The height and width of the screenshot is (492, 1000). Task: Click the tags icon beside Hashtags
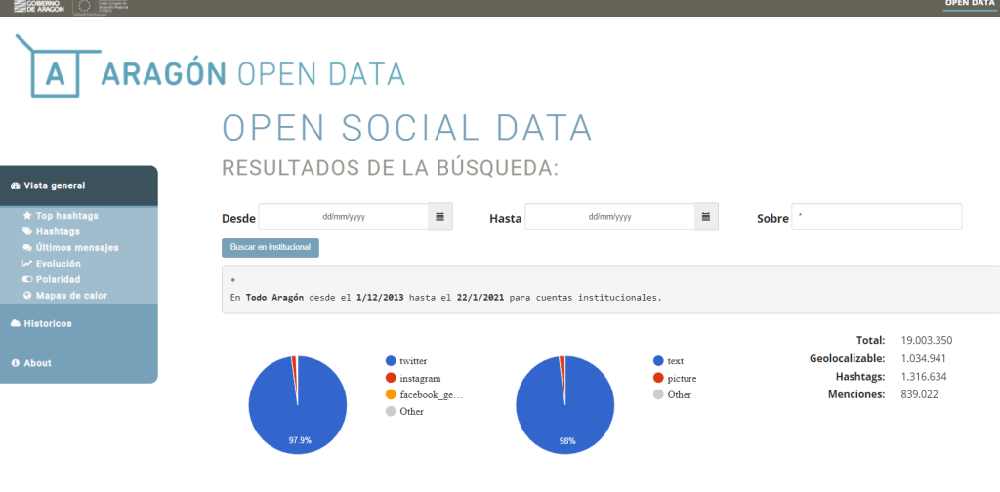tap(27, 231)
